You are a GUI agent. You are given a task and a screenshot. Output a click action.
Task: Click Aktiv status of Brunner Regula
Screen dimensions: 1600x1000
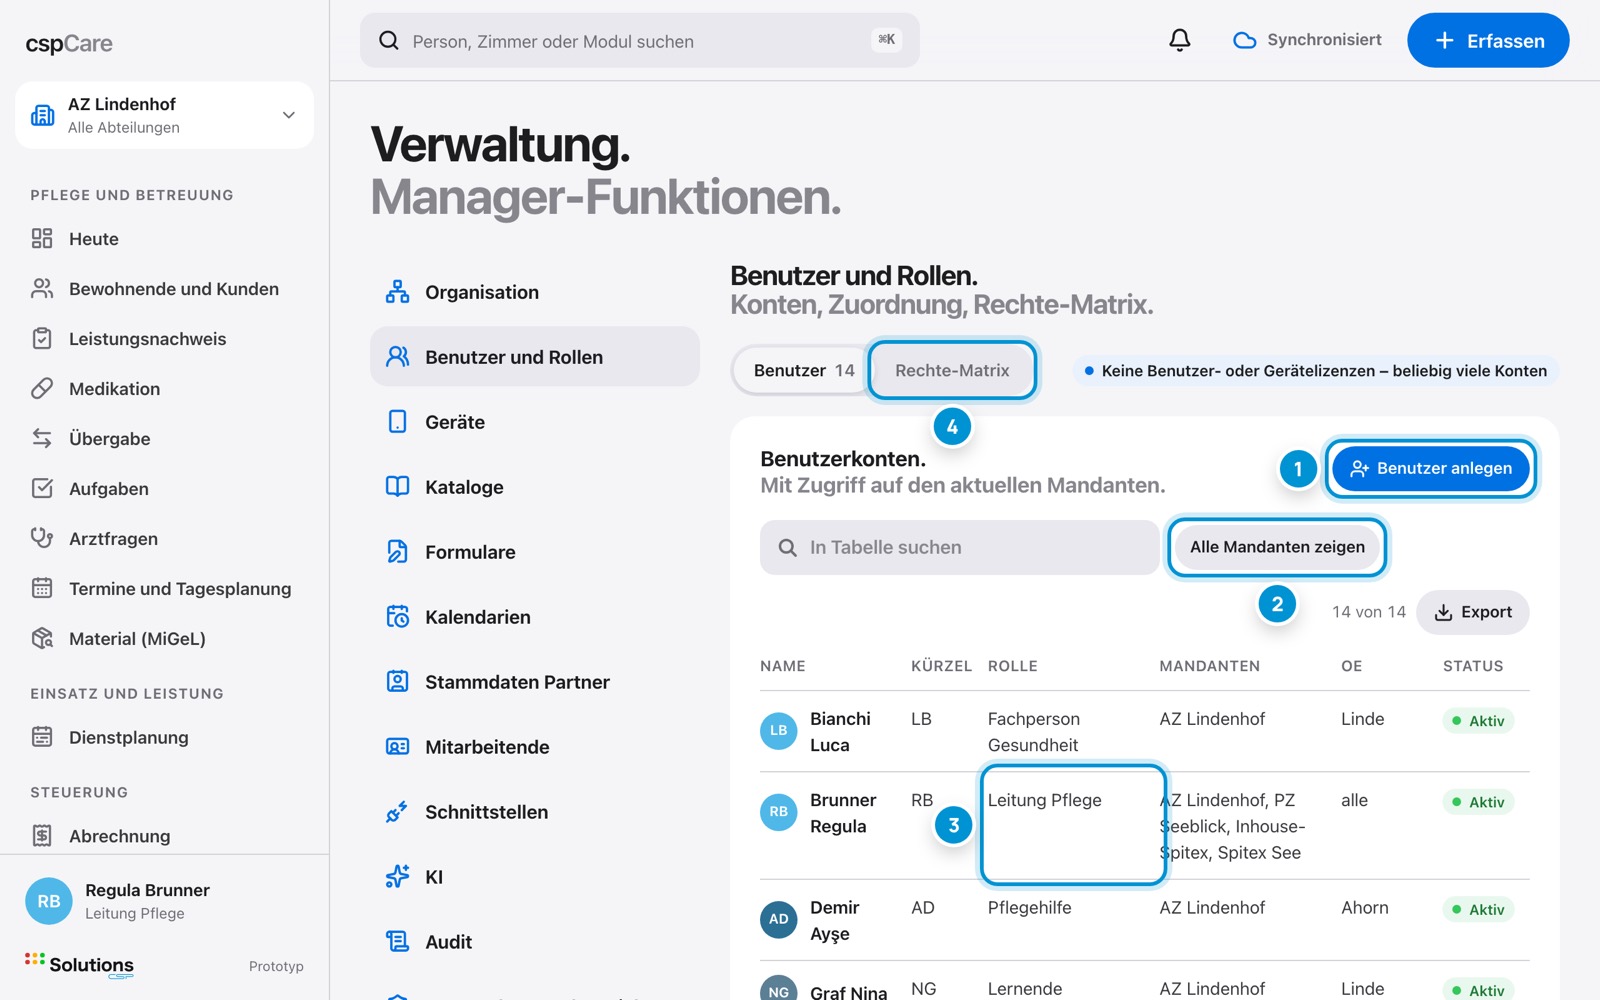1478,802
